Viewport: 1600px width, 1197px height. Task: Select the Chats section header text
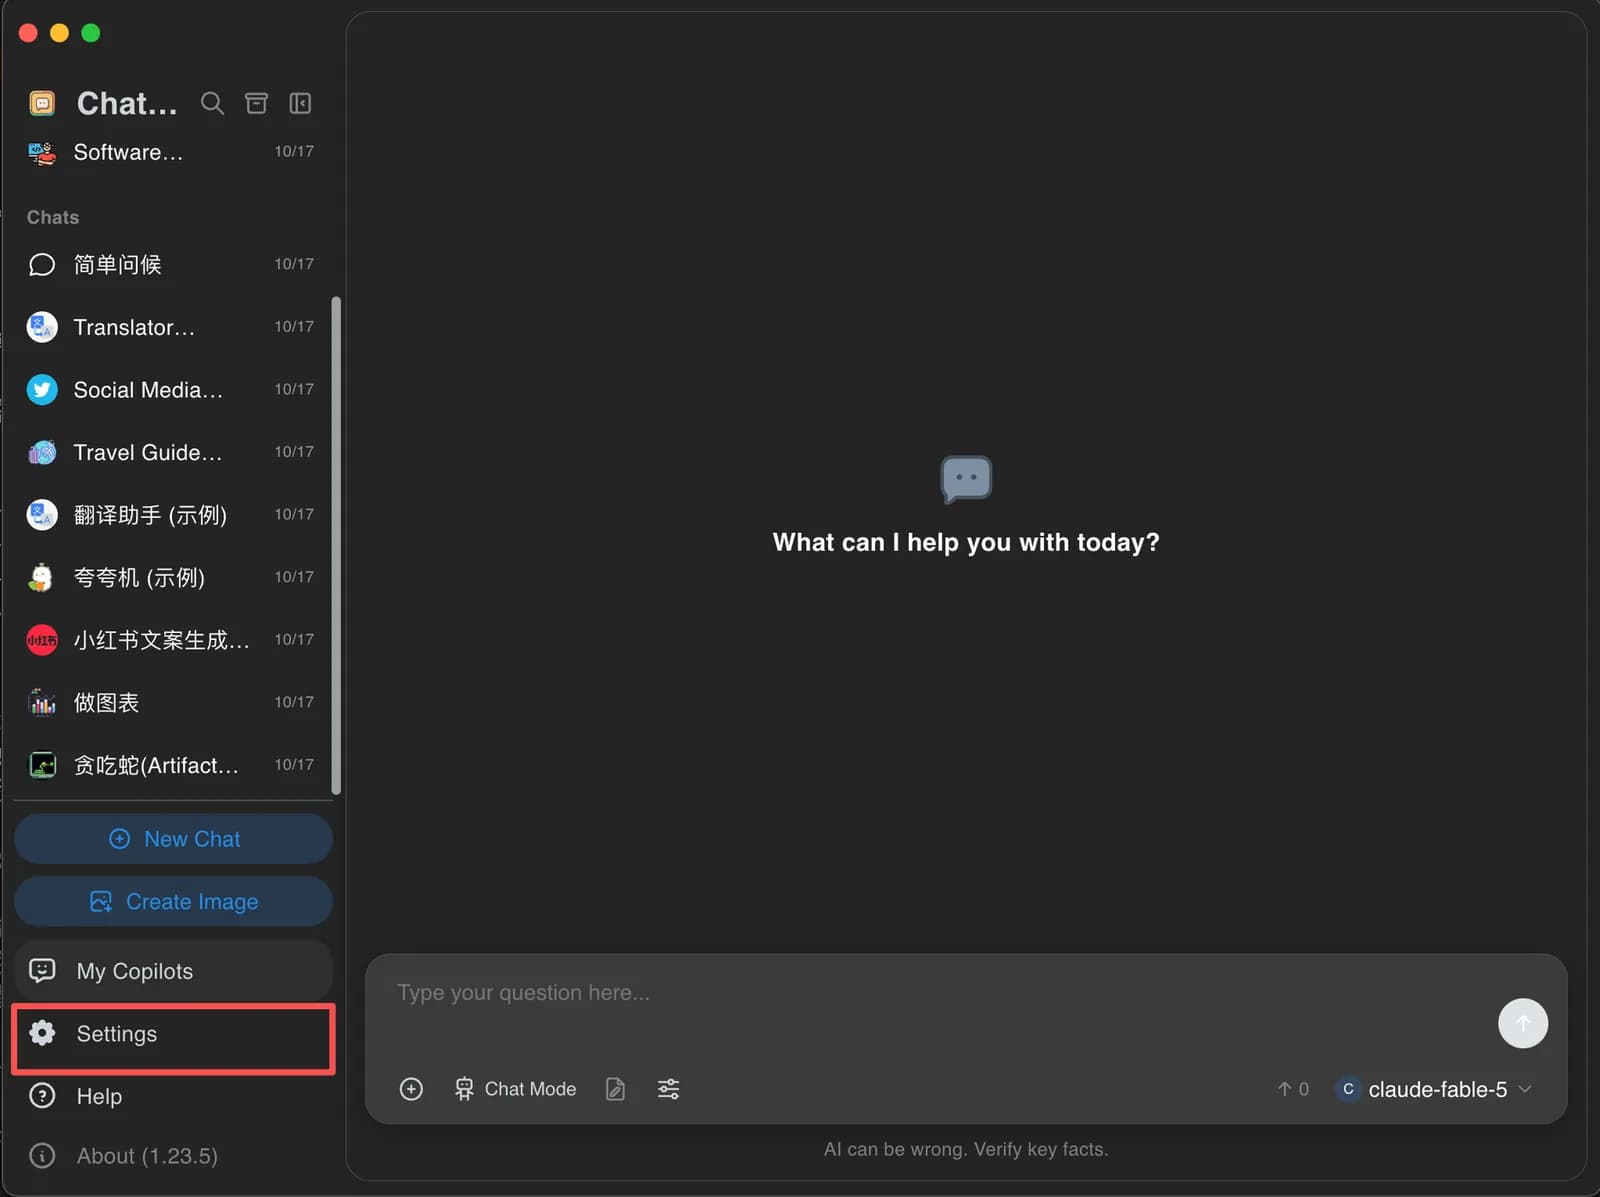53,217
